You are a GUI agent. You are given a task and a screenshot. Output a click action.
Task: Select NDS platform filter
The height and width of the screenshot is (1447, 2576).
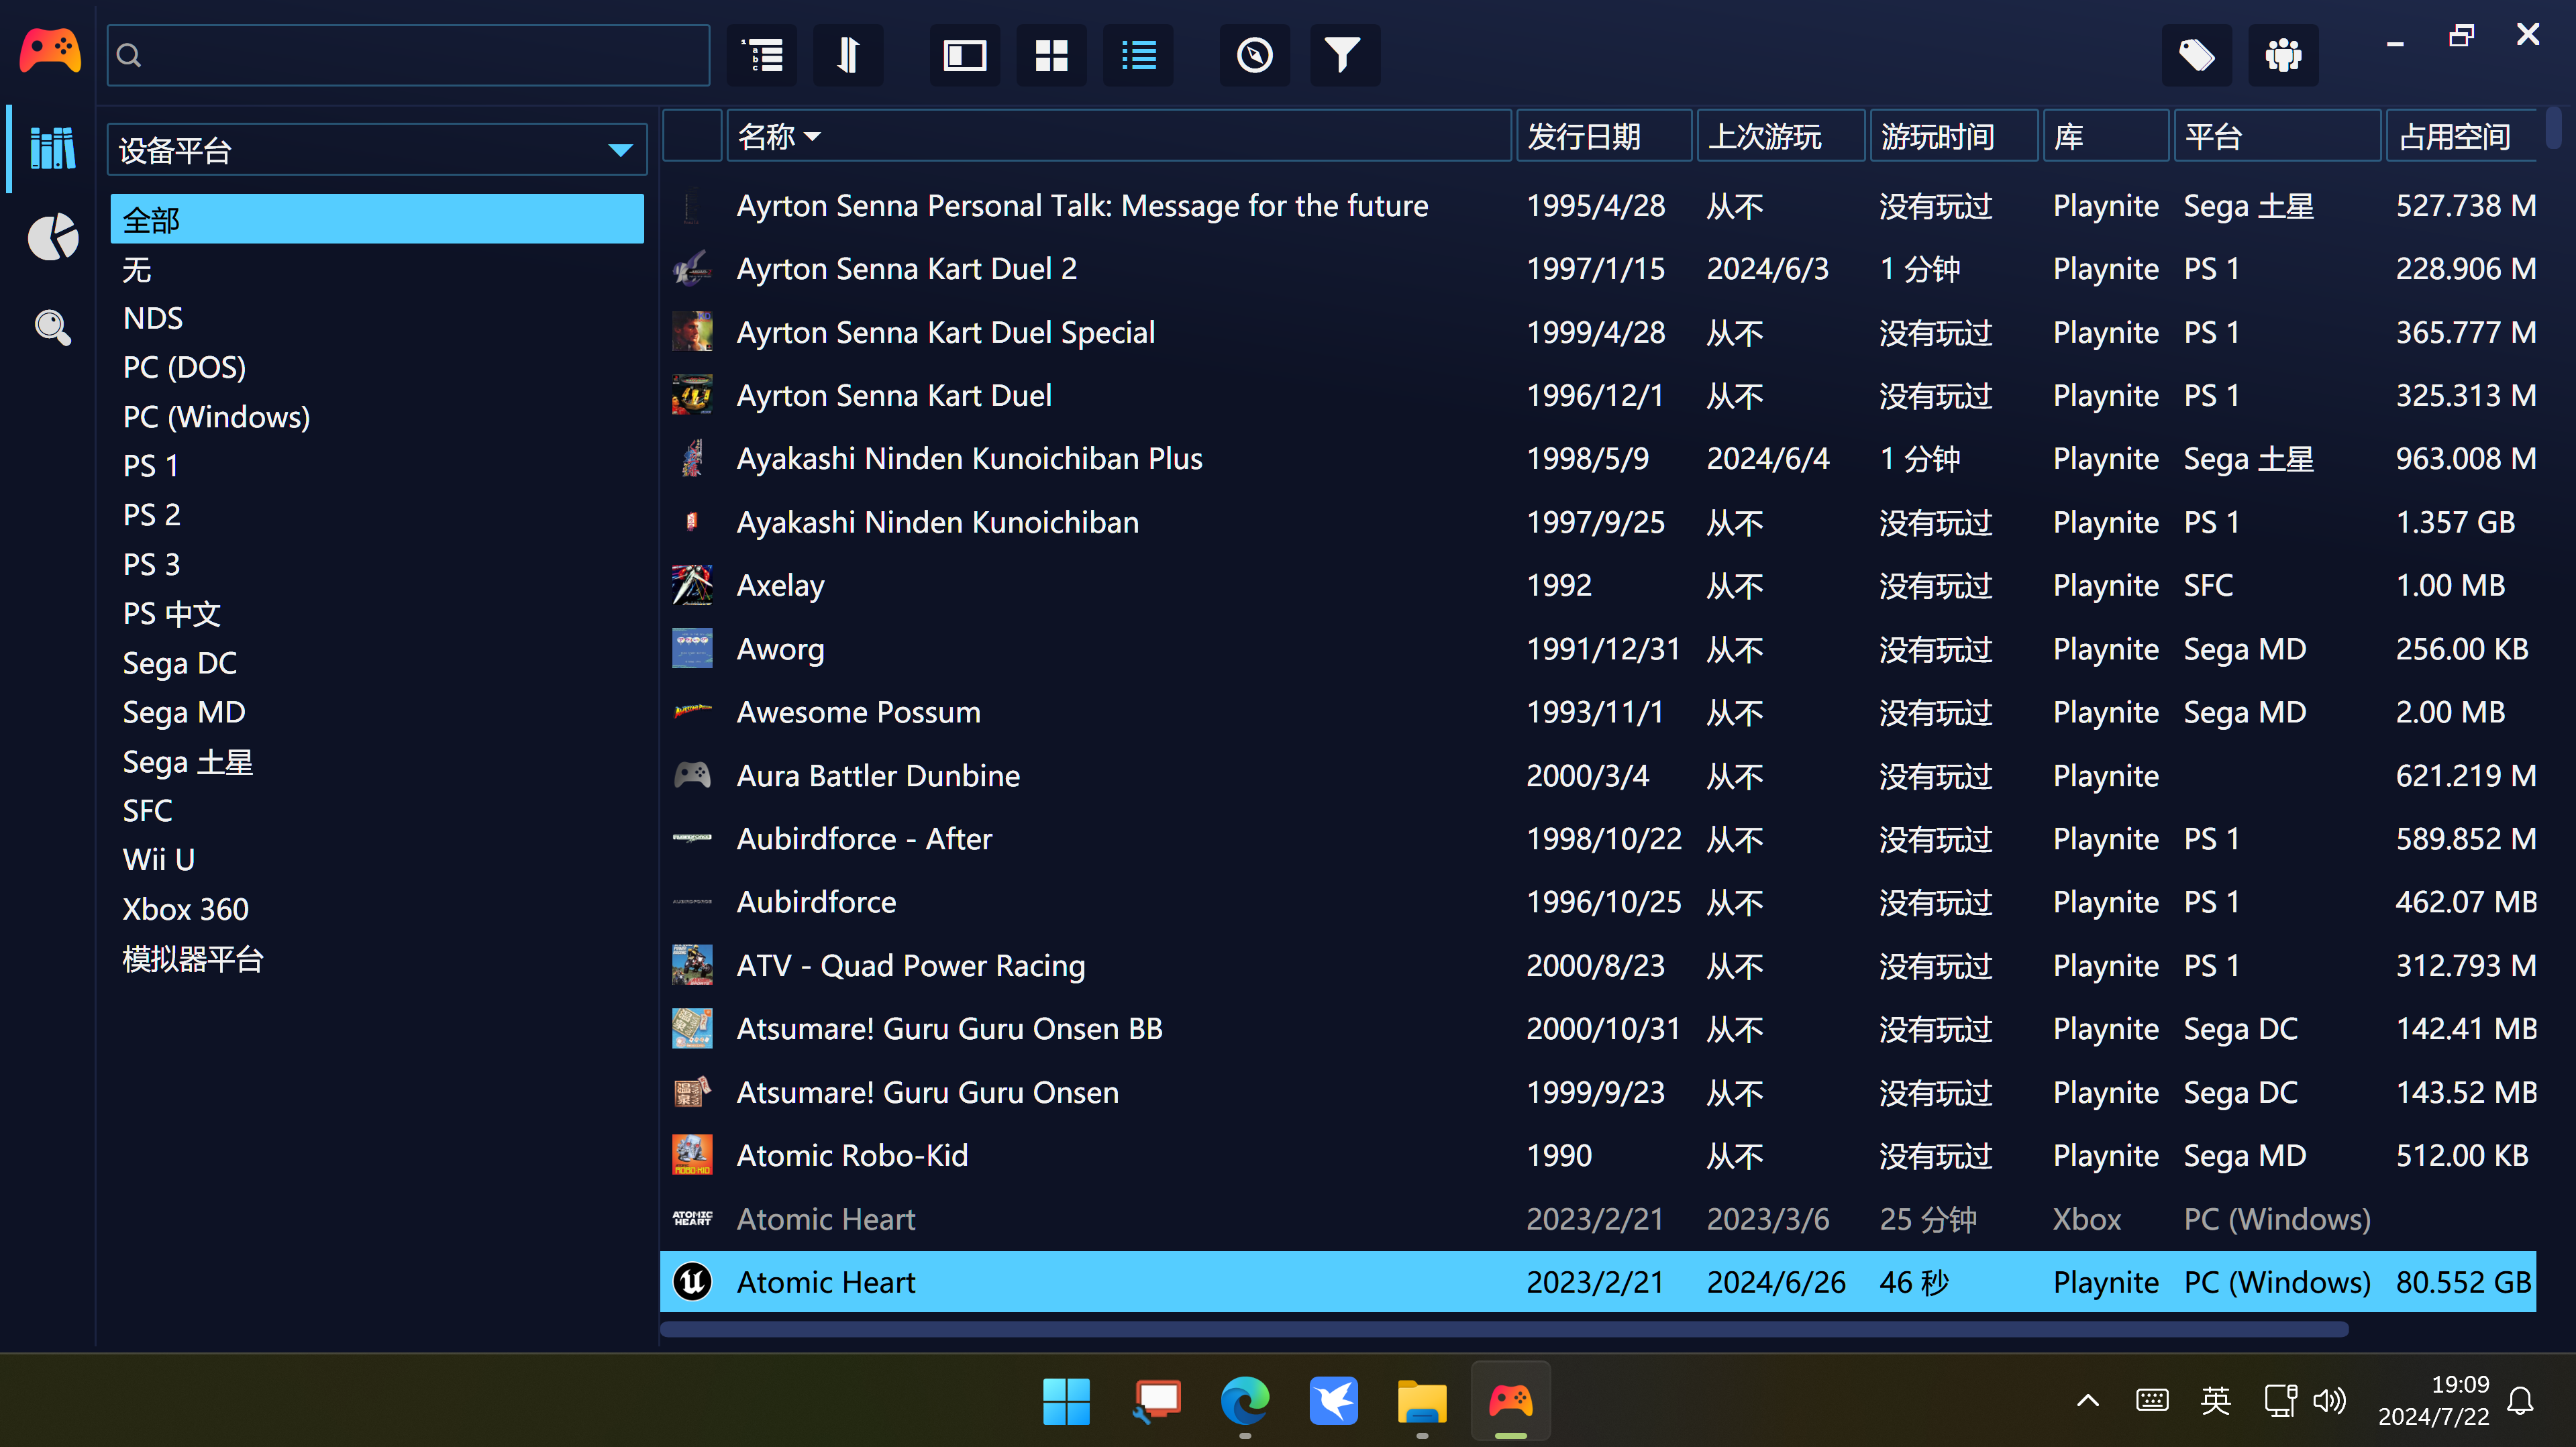point(377,318)
